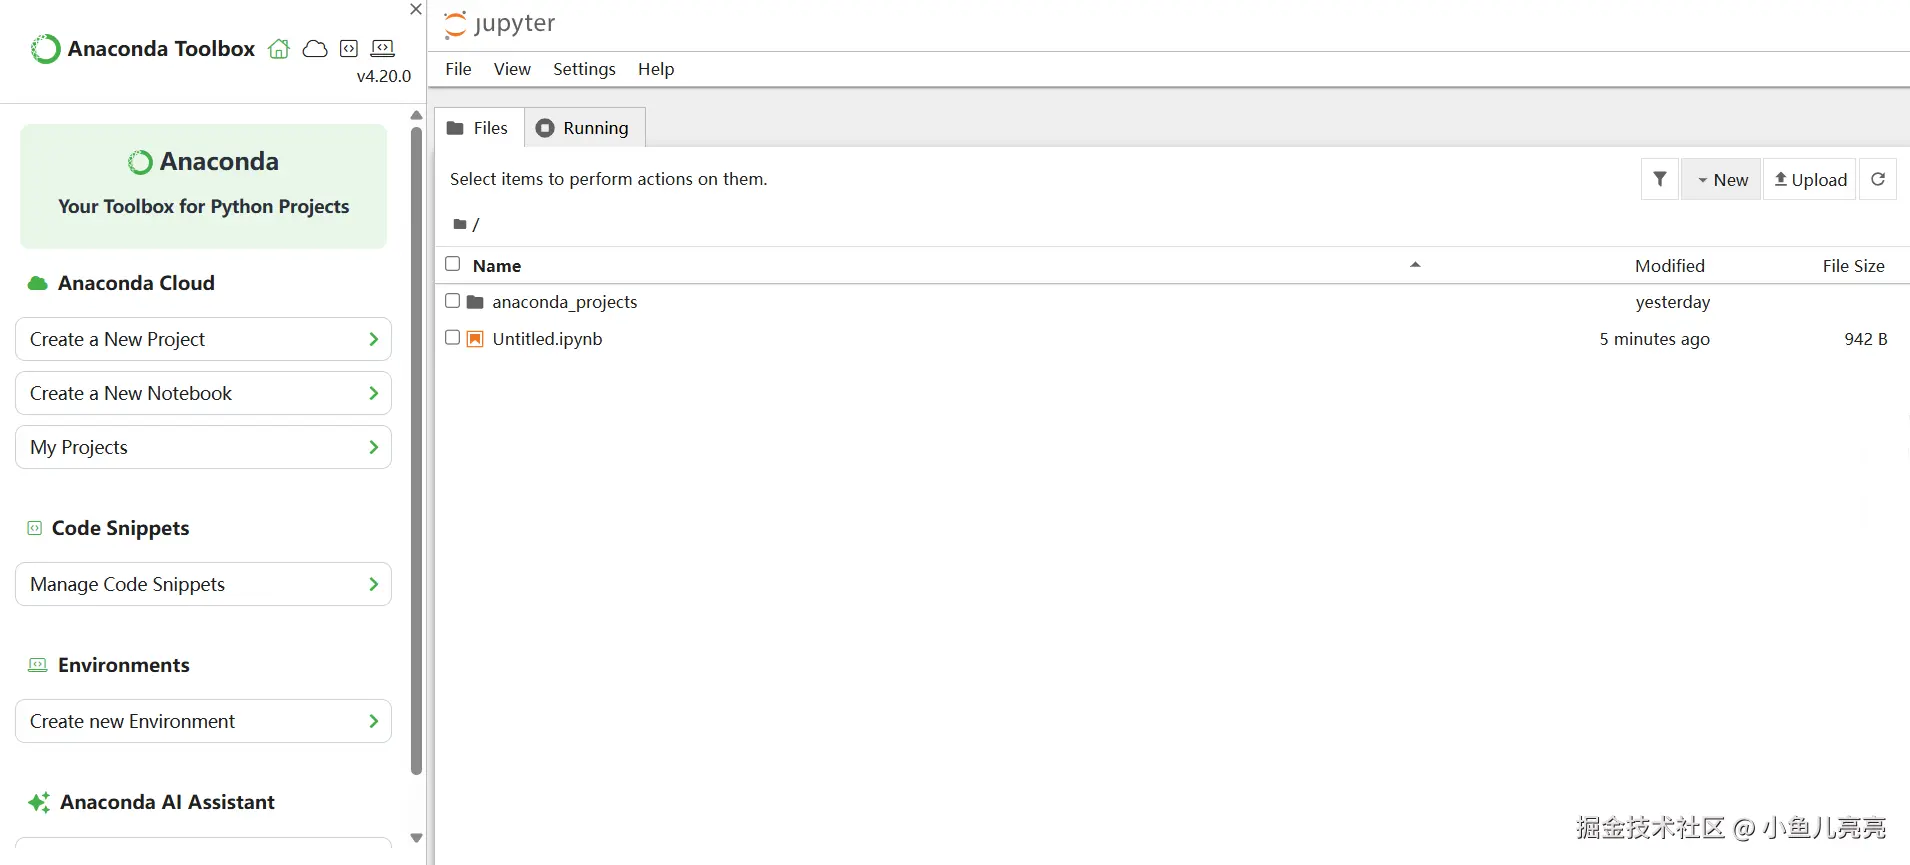Open the View menu
The width and height of the screenshot is (1910, 865).
click(512, 69)
